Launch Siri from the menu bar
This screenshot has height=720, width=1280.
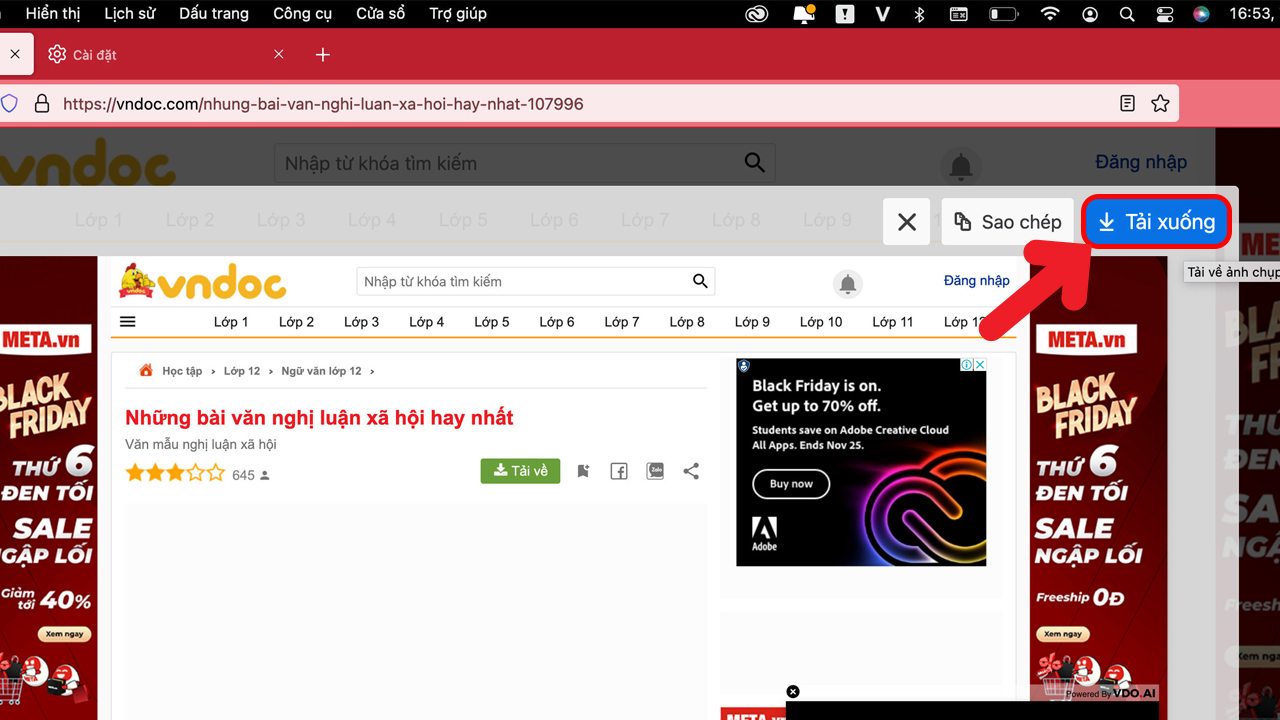1201,14
